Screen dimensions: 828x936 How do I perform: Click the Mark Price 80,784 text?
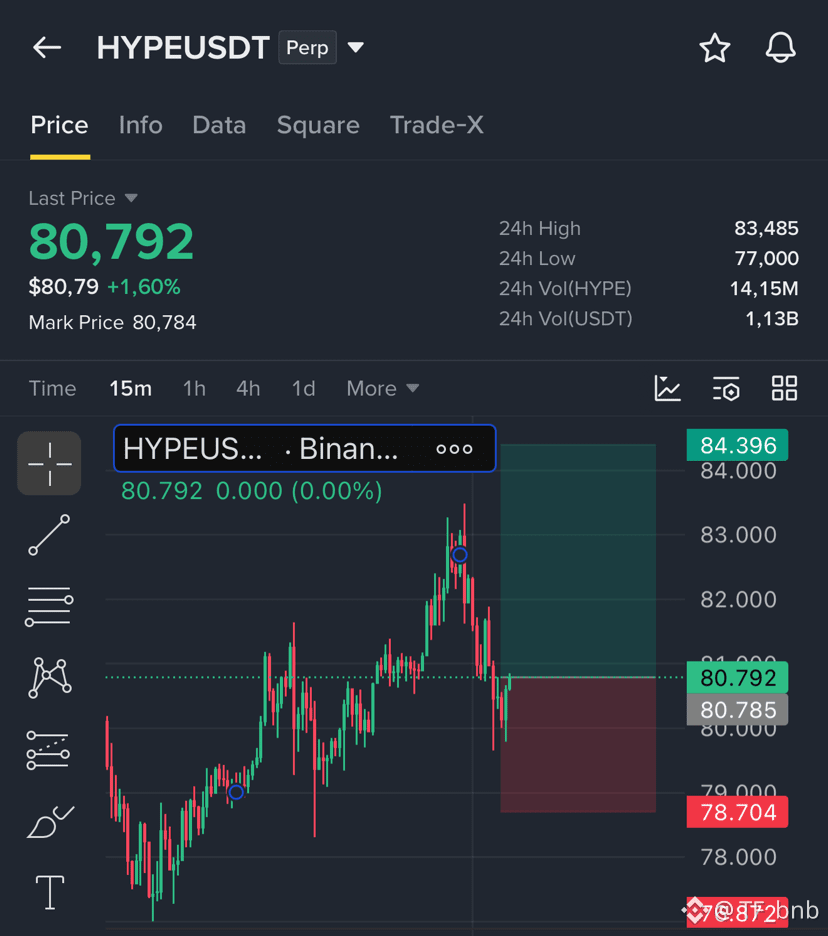(x=112, y=322)
